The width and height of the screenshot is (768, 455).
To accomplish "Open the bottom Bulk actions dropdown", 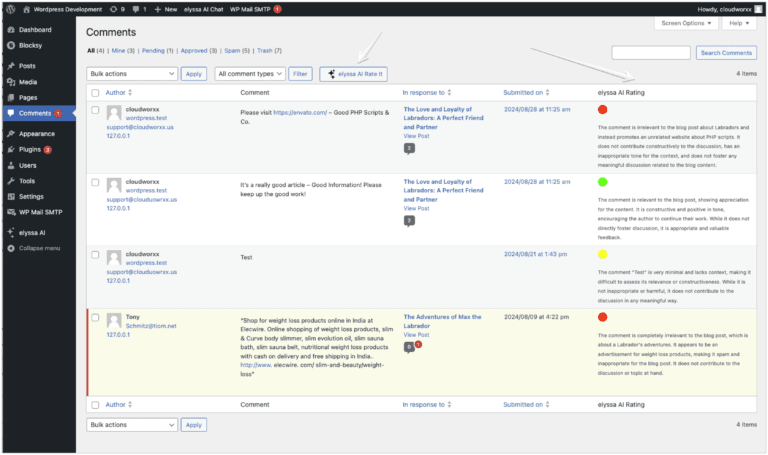I will 132,425.
